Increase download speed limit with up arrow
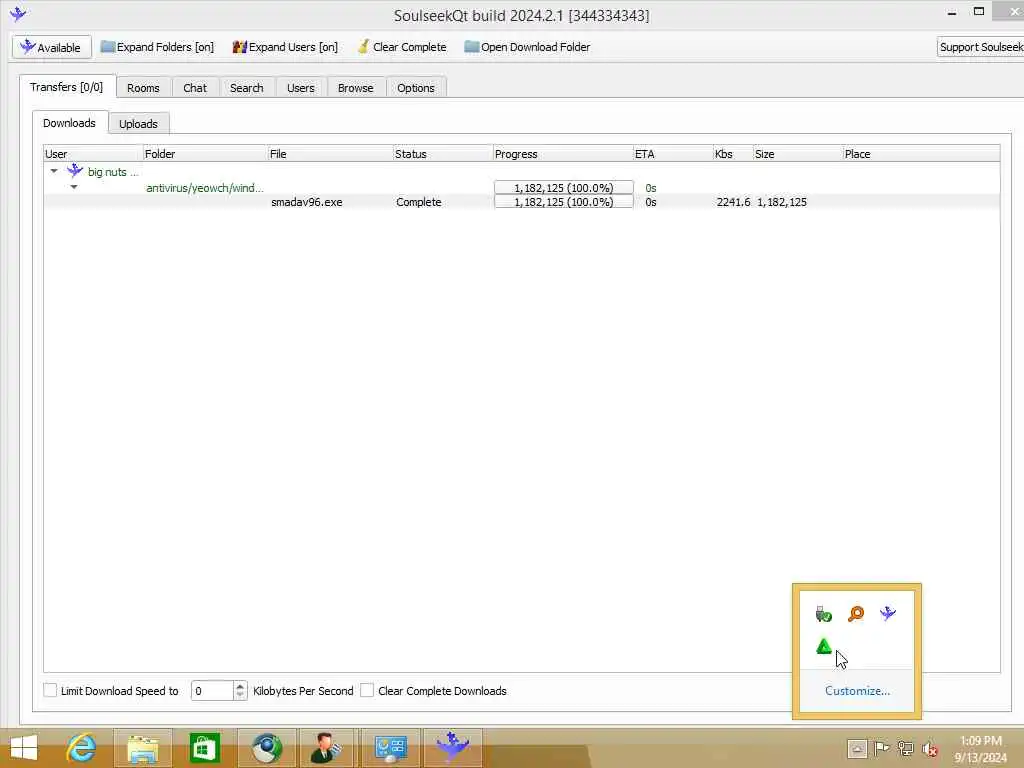The image size is (1024, 768). point(240,686)
